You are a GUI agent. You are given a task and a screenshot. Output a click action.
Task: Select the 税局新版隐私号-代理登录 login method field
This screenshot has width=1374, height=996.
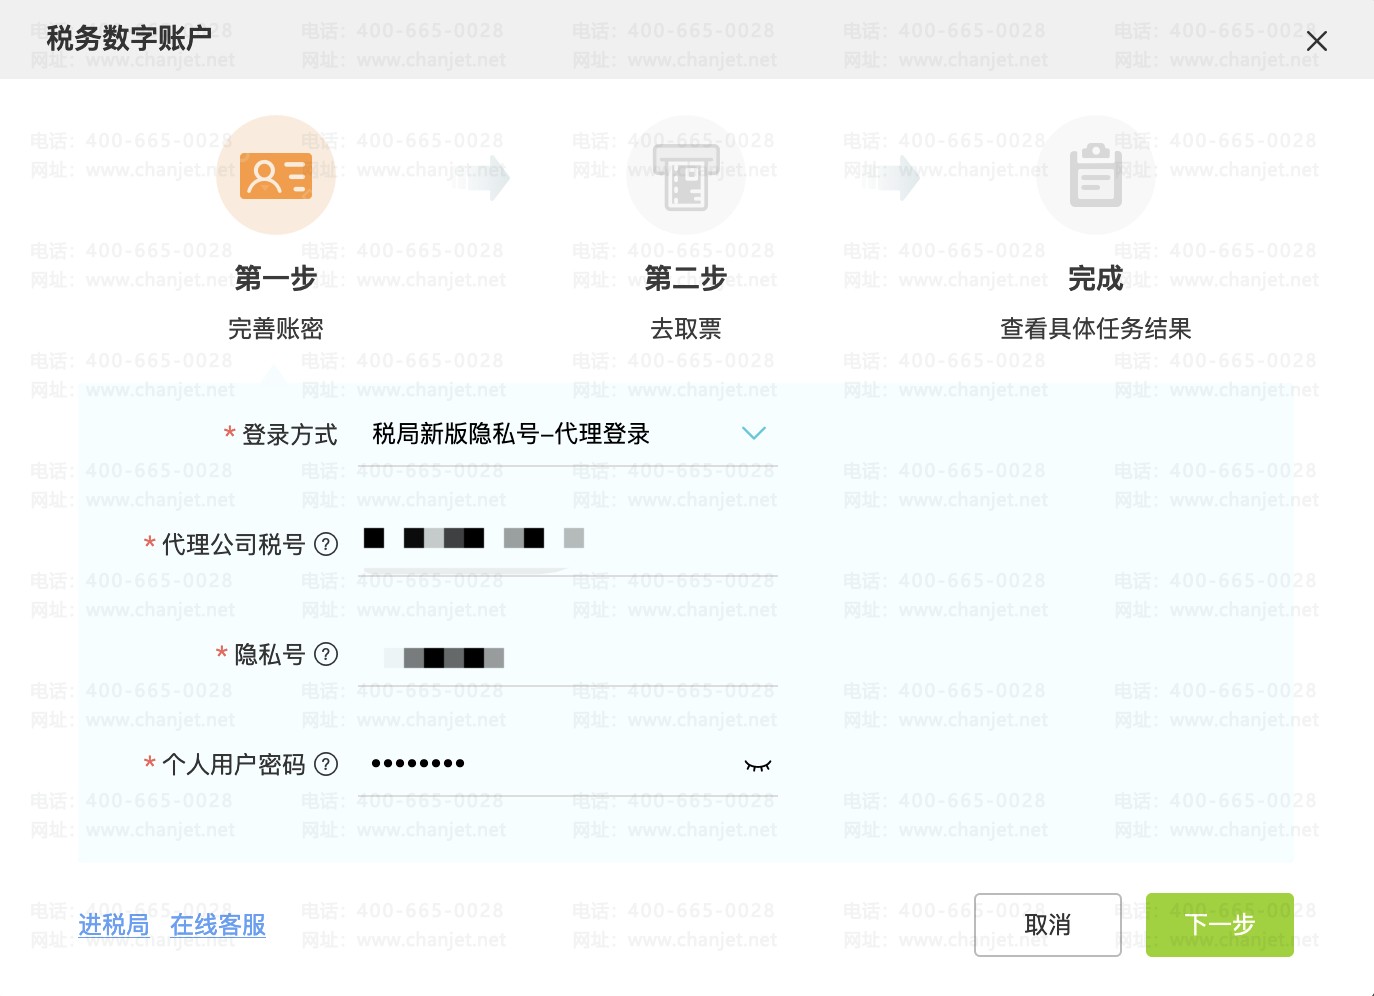pyautogui.click(x=568, y=434)
